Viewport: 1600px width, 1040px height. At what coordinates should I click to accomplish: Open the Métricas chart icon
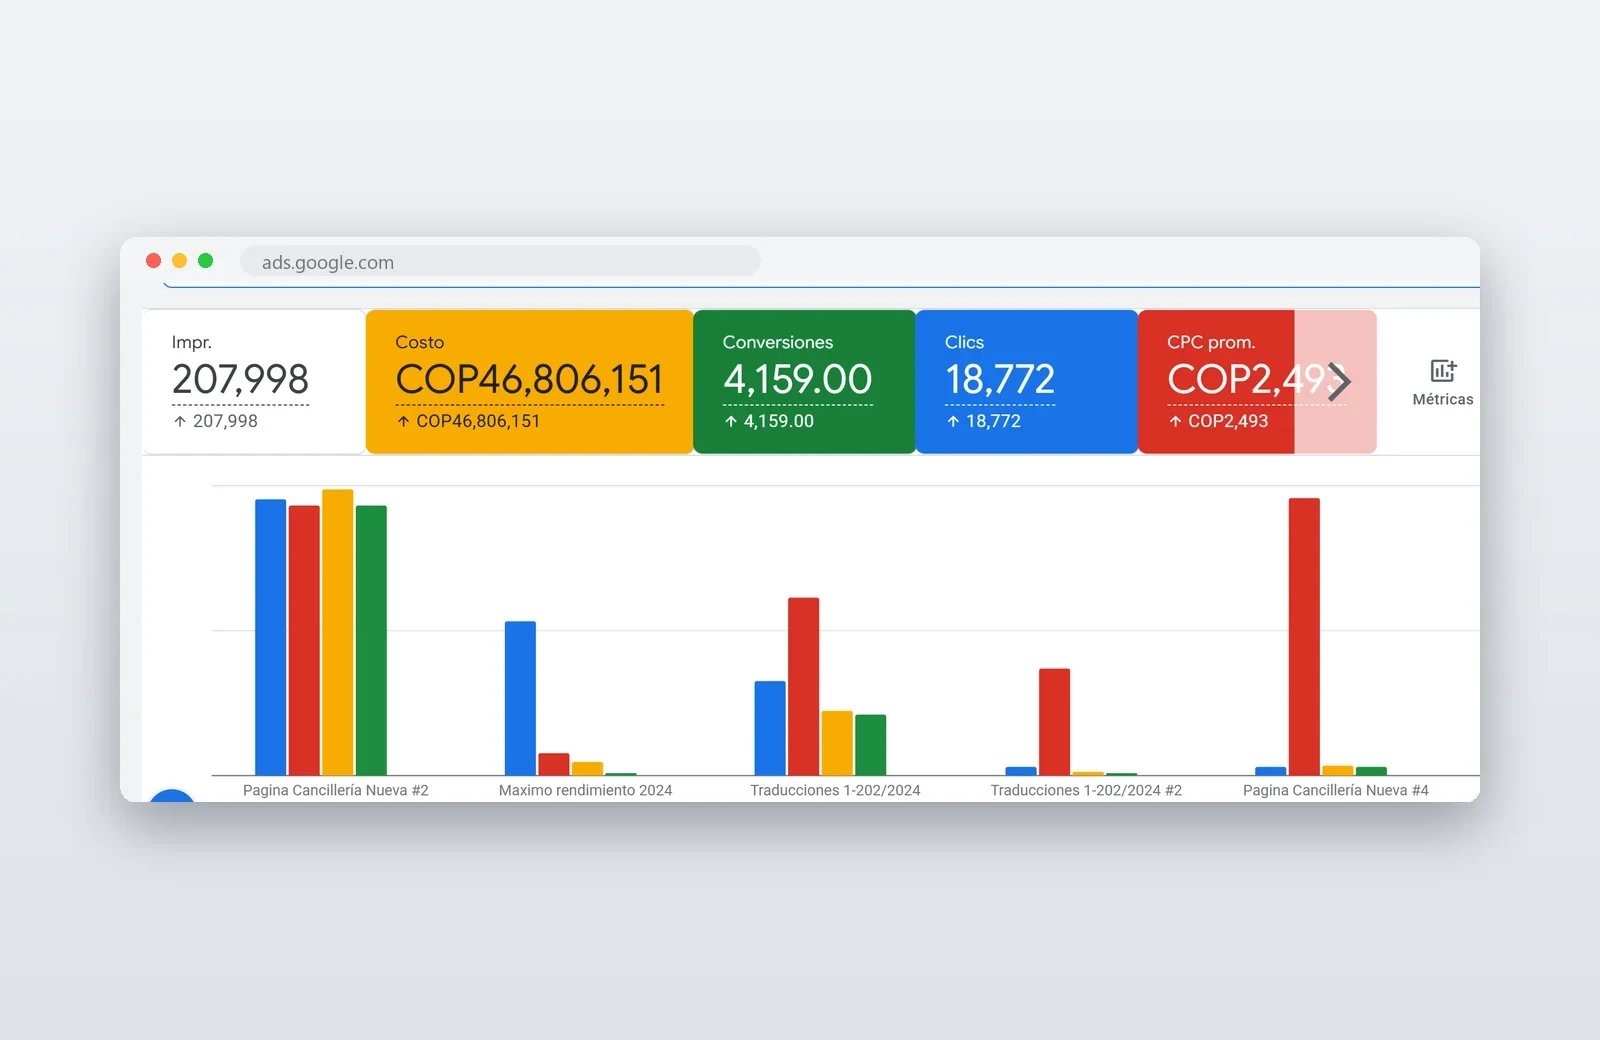(1443, 371)
